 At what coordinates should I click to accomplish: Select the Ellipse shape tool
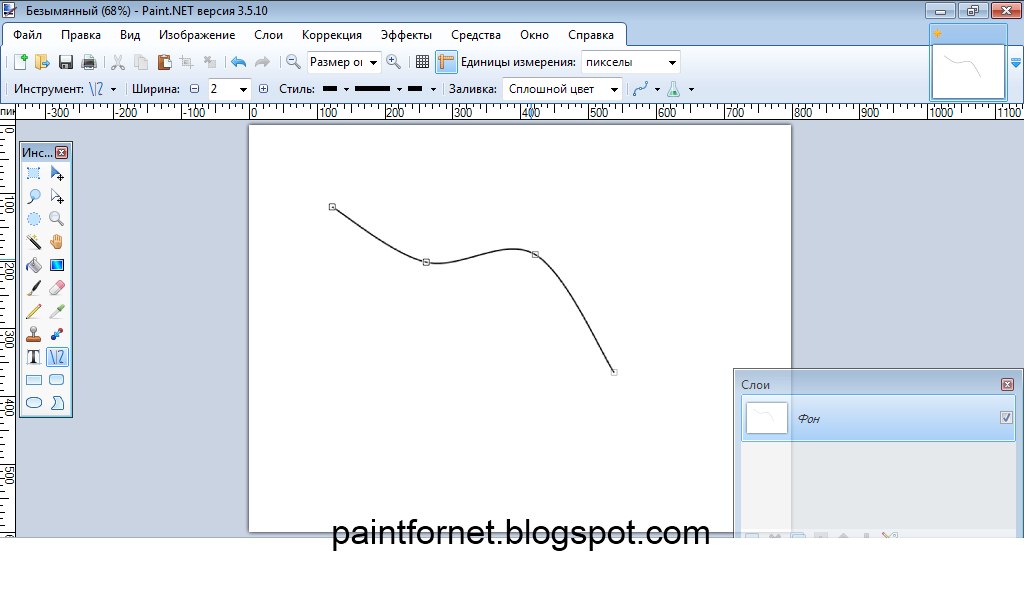[x=33, y=401]
